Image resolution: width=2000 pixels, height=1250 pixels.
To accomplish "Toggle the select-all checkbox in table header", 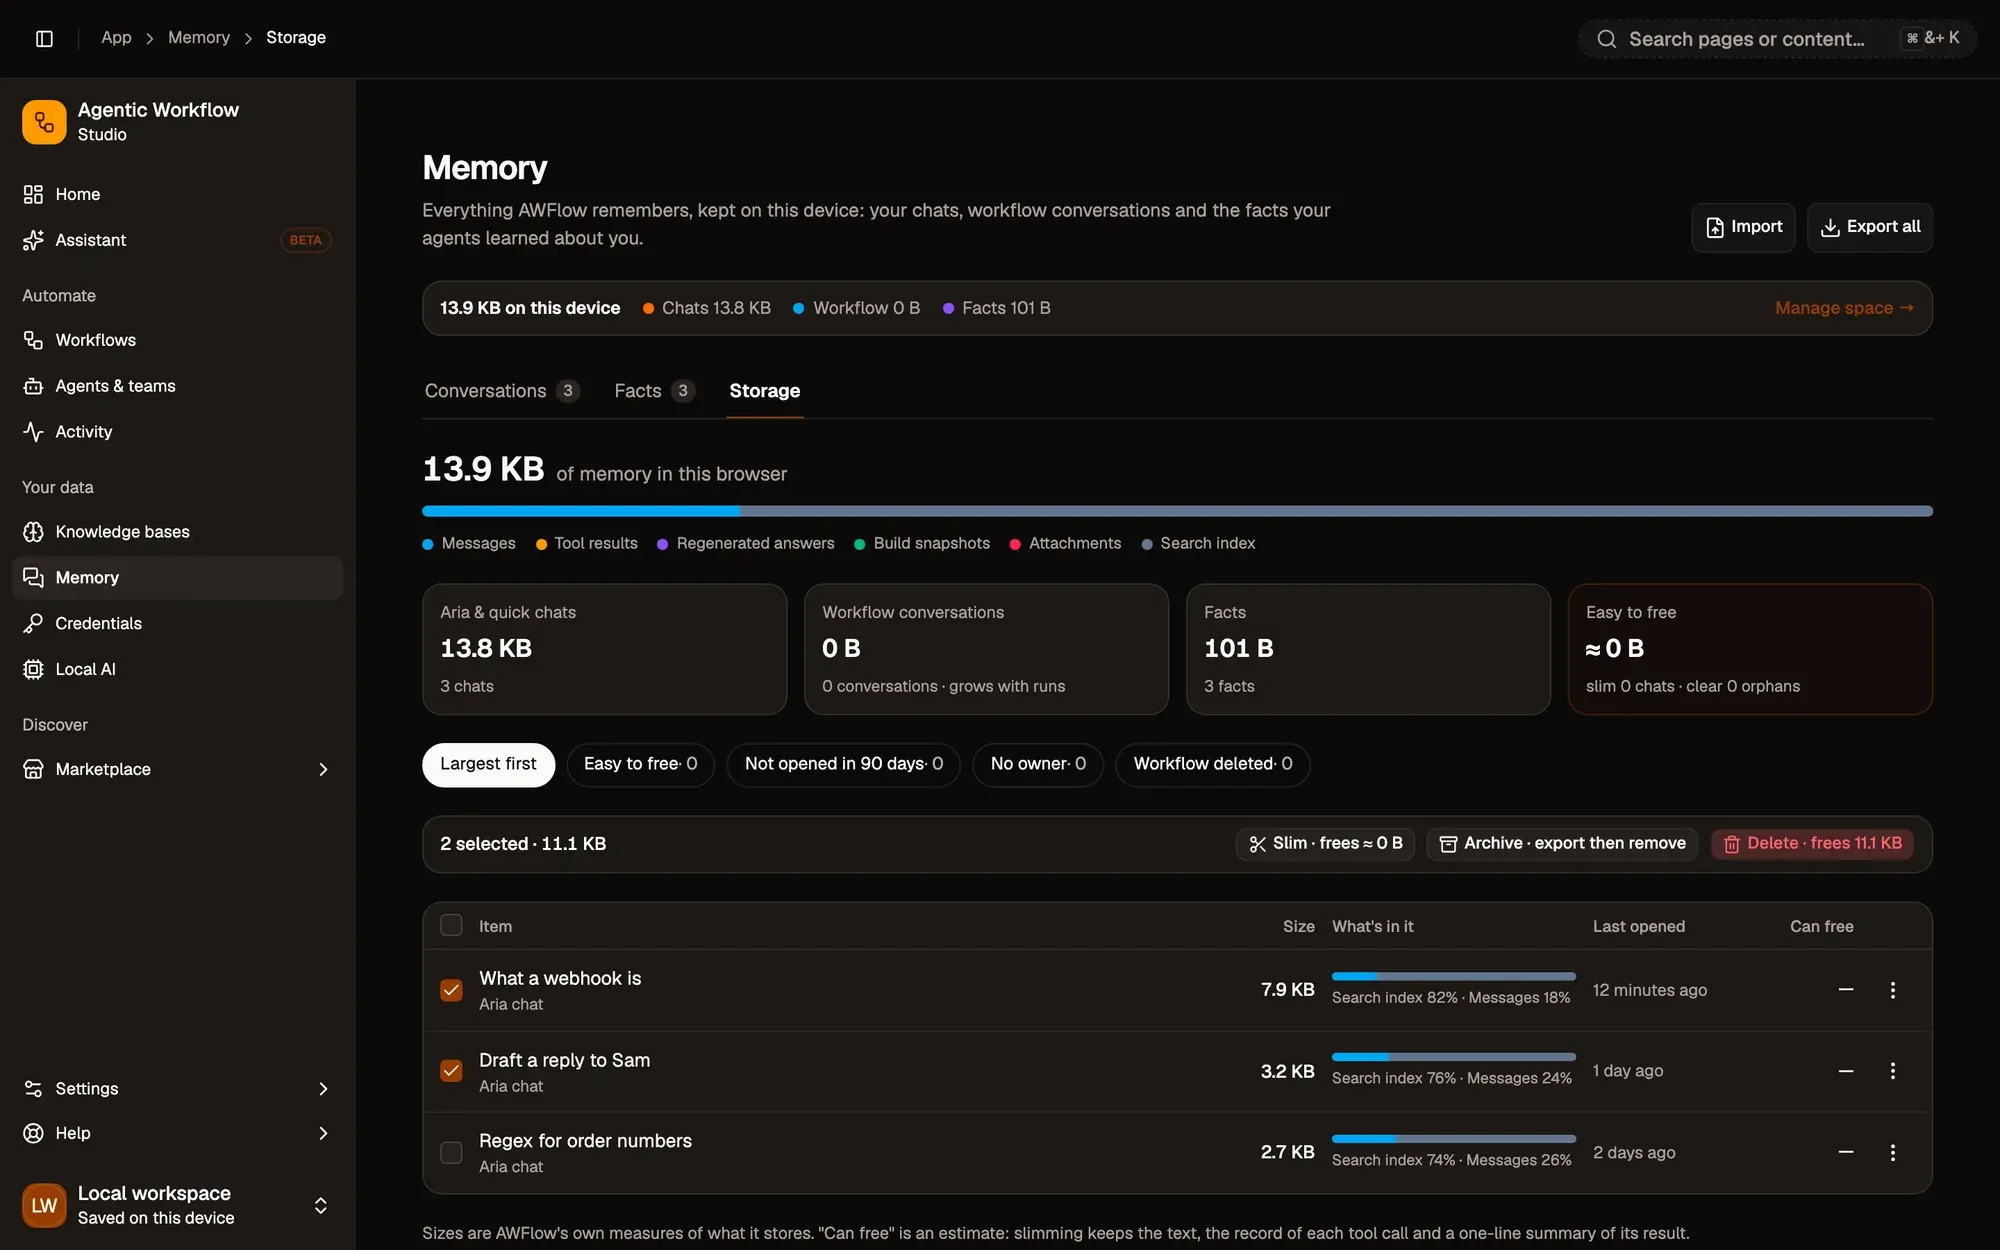I will [x=451, y=925].
